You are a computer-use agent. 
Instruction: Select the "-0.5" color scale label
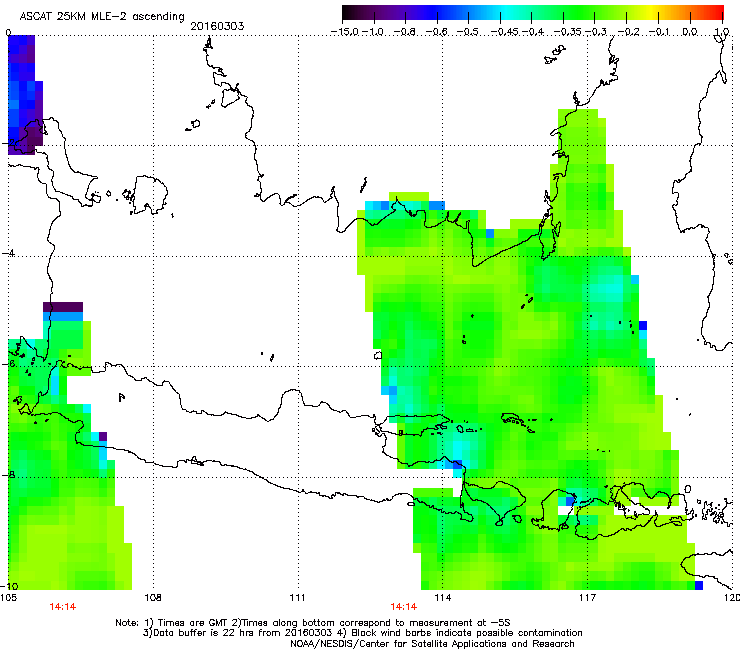[x=468, y=32]
